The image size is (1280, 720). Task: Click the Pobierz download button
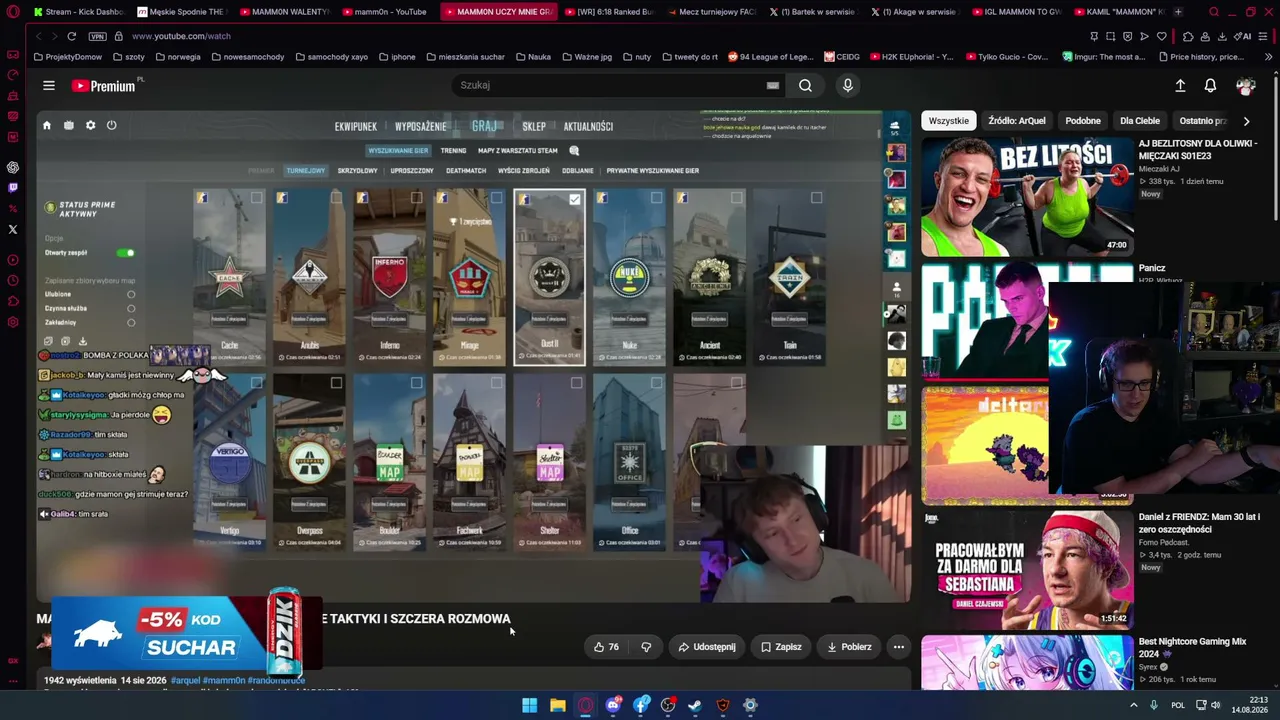pyautogui.click(x=849, y=647)
